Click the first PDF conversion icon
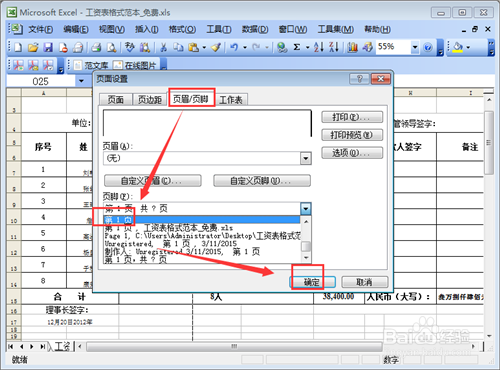500x370 pixels. 18,65
